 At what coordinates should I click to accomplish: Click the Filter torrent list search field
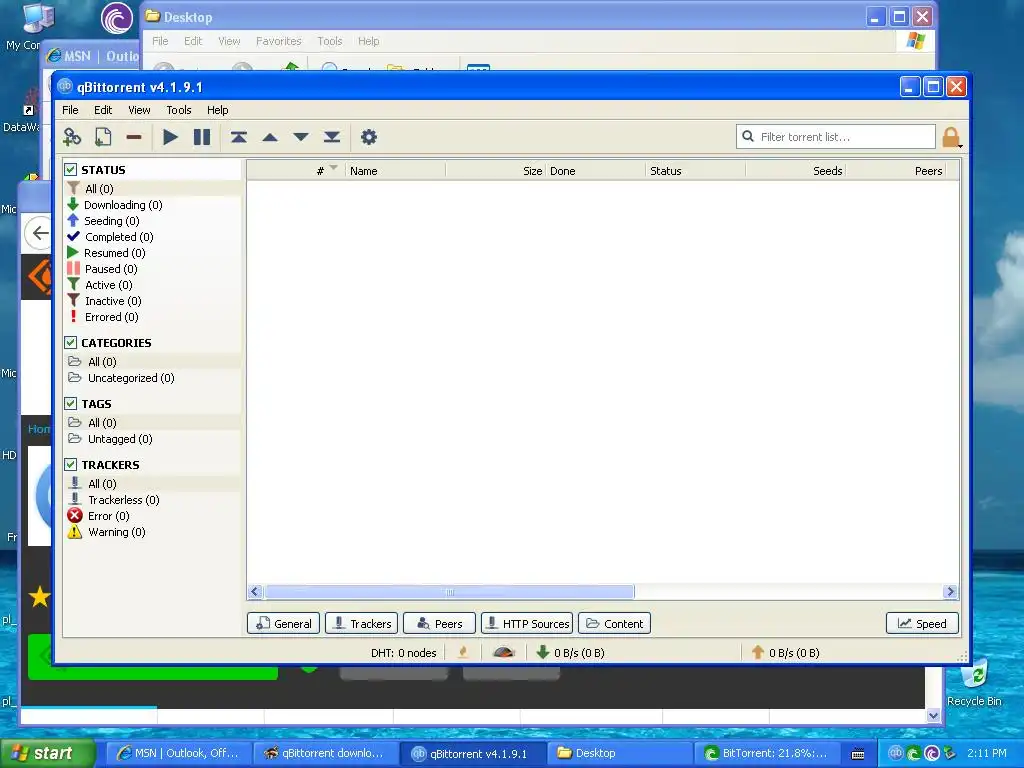(836, 136)
